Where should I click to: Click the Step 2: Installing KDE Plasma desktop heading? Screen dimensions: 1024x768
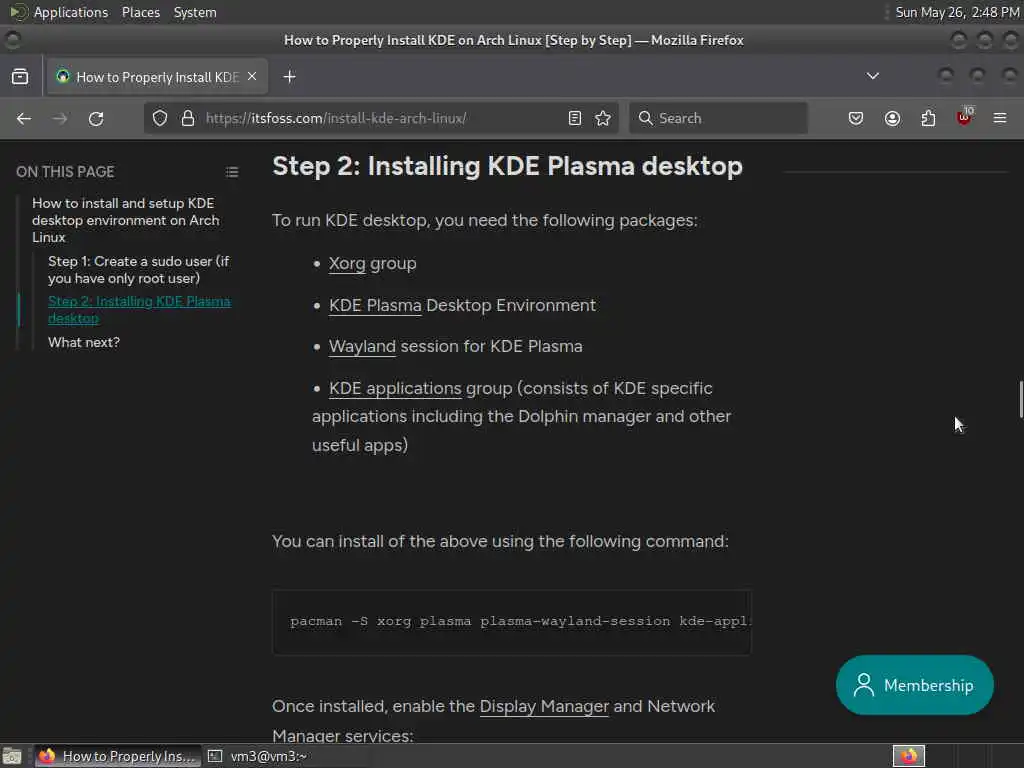pos(507,166)
